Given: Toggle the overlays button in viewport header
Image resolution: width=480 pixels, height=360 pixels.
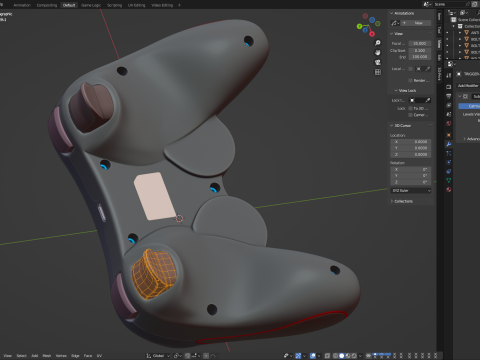Looking at the screenshot, I should [313, 356].
